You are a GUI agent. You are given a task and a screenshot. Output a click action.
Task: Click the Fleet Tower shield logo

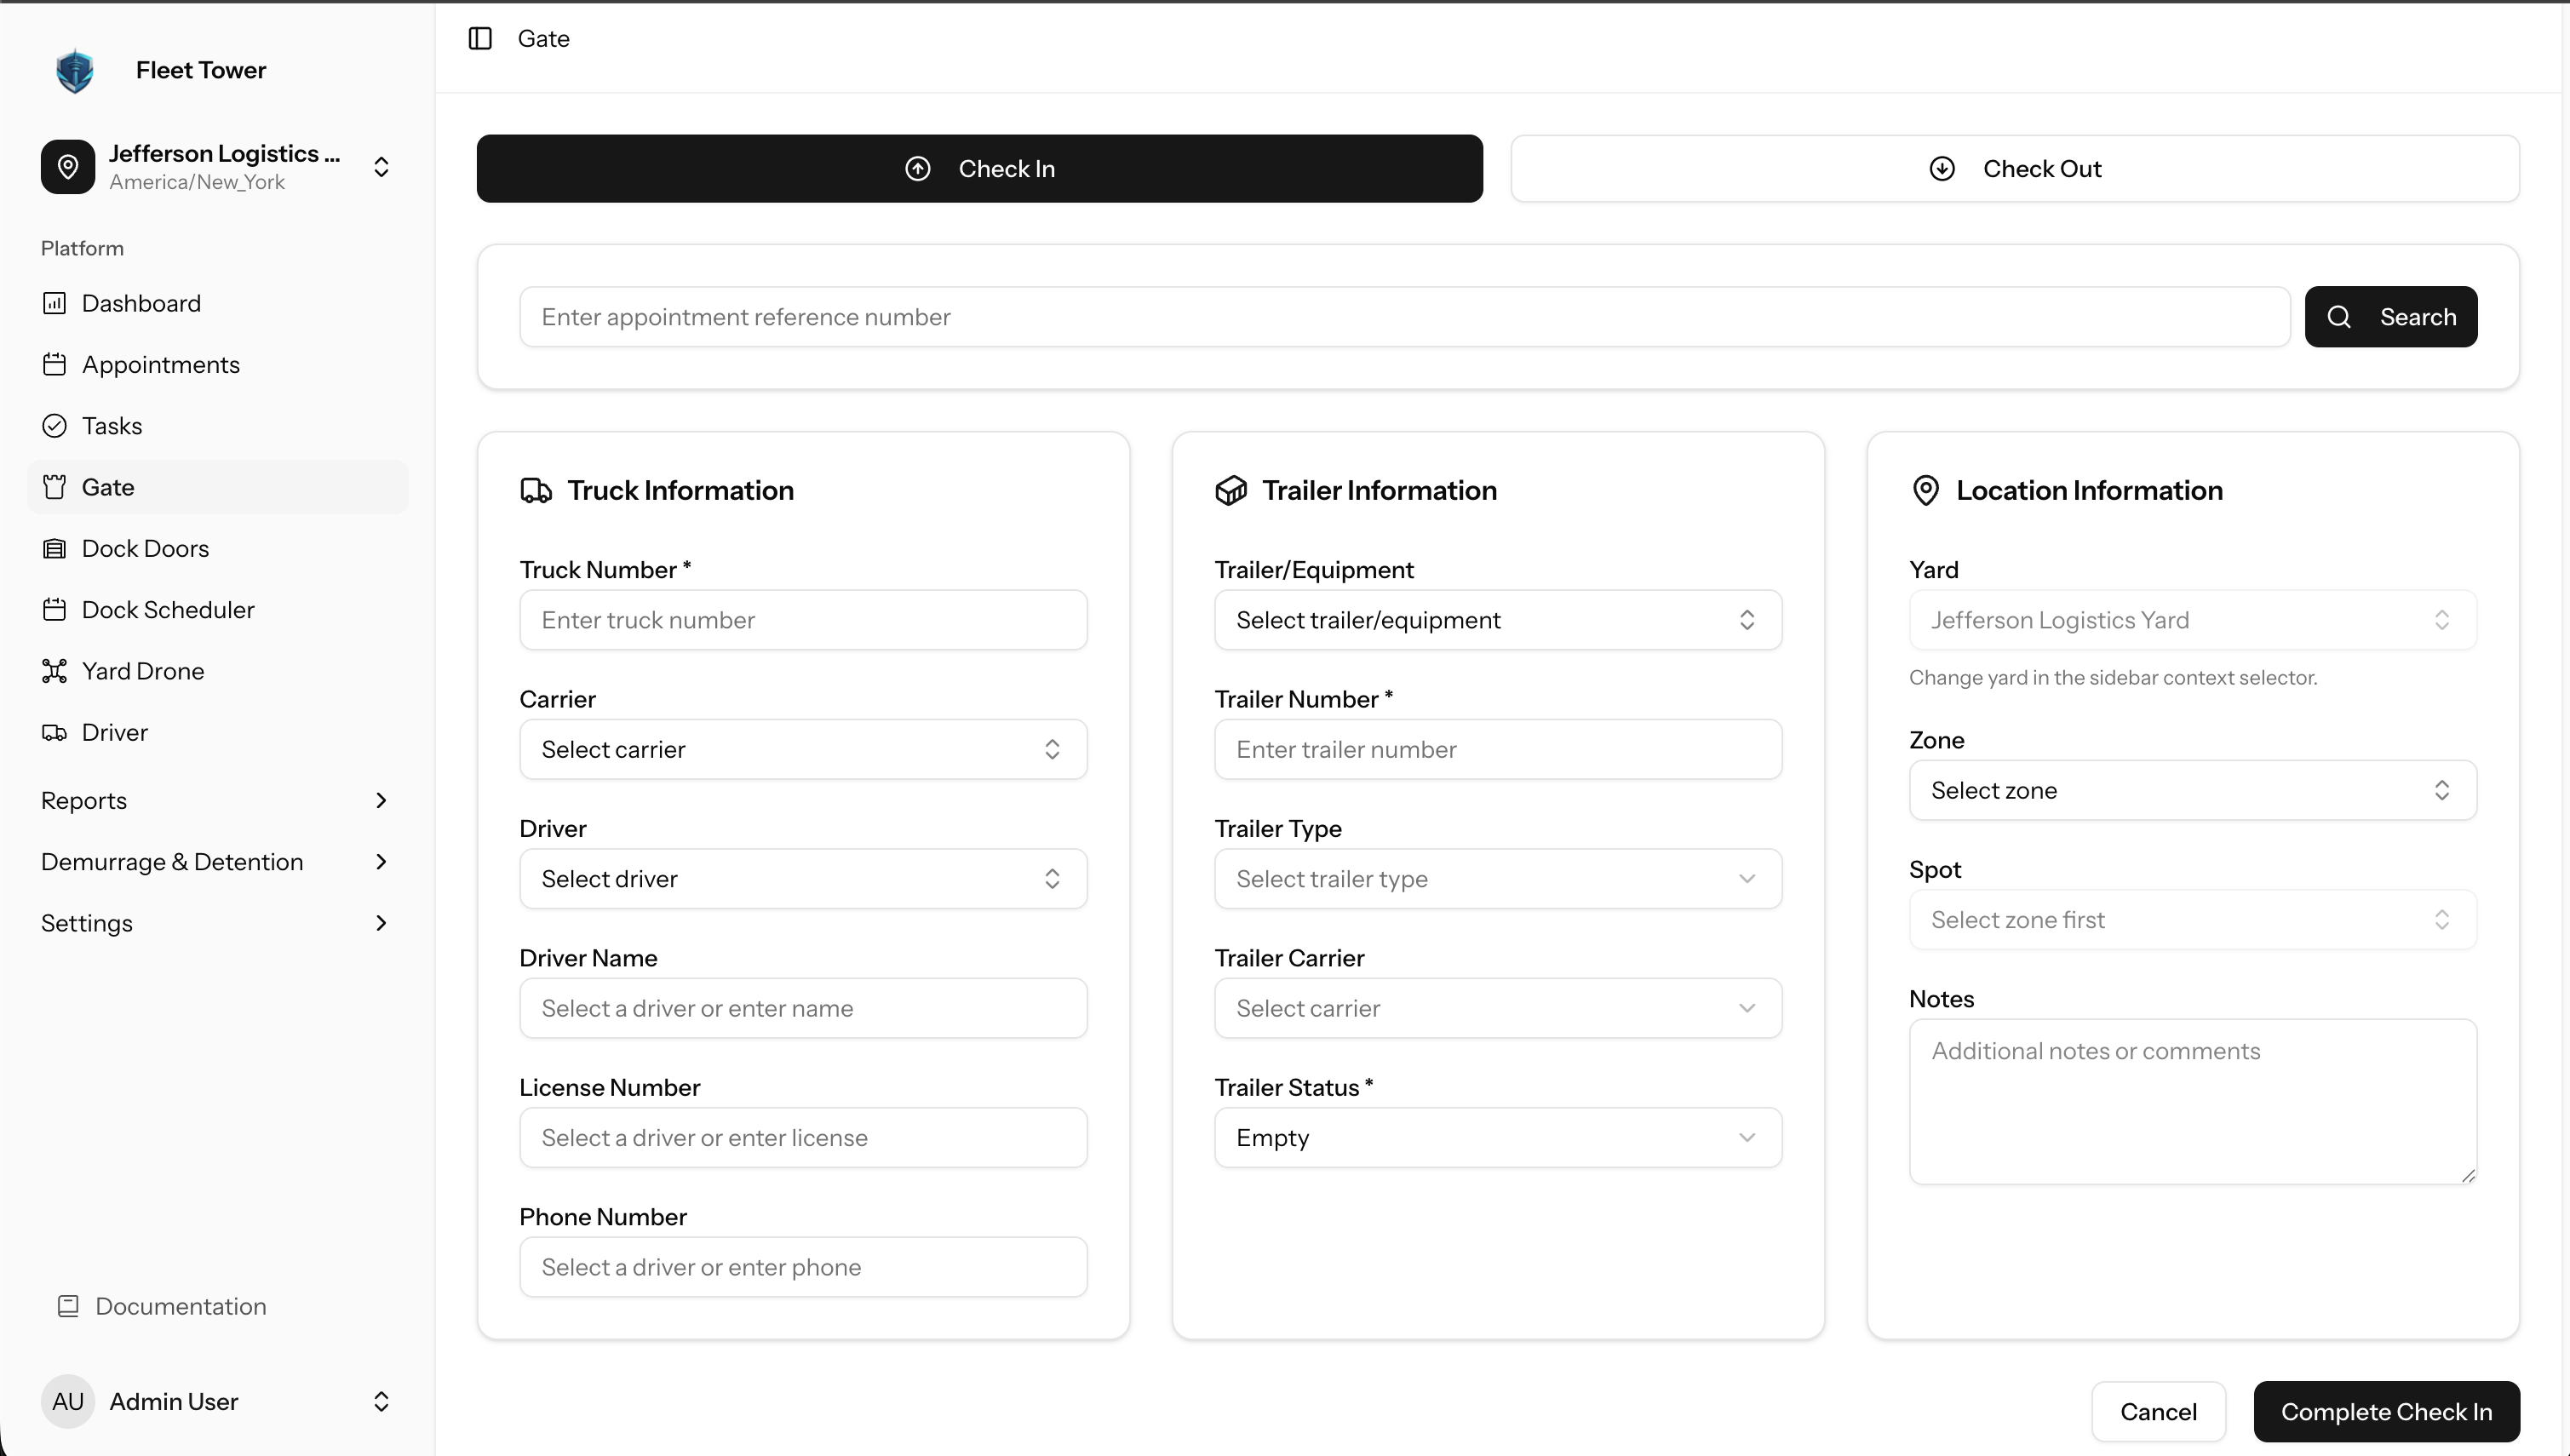pyautogui.click(x=75, y=70)
